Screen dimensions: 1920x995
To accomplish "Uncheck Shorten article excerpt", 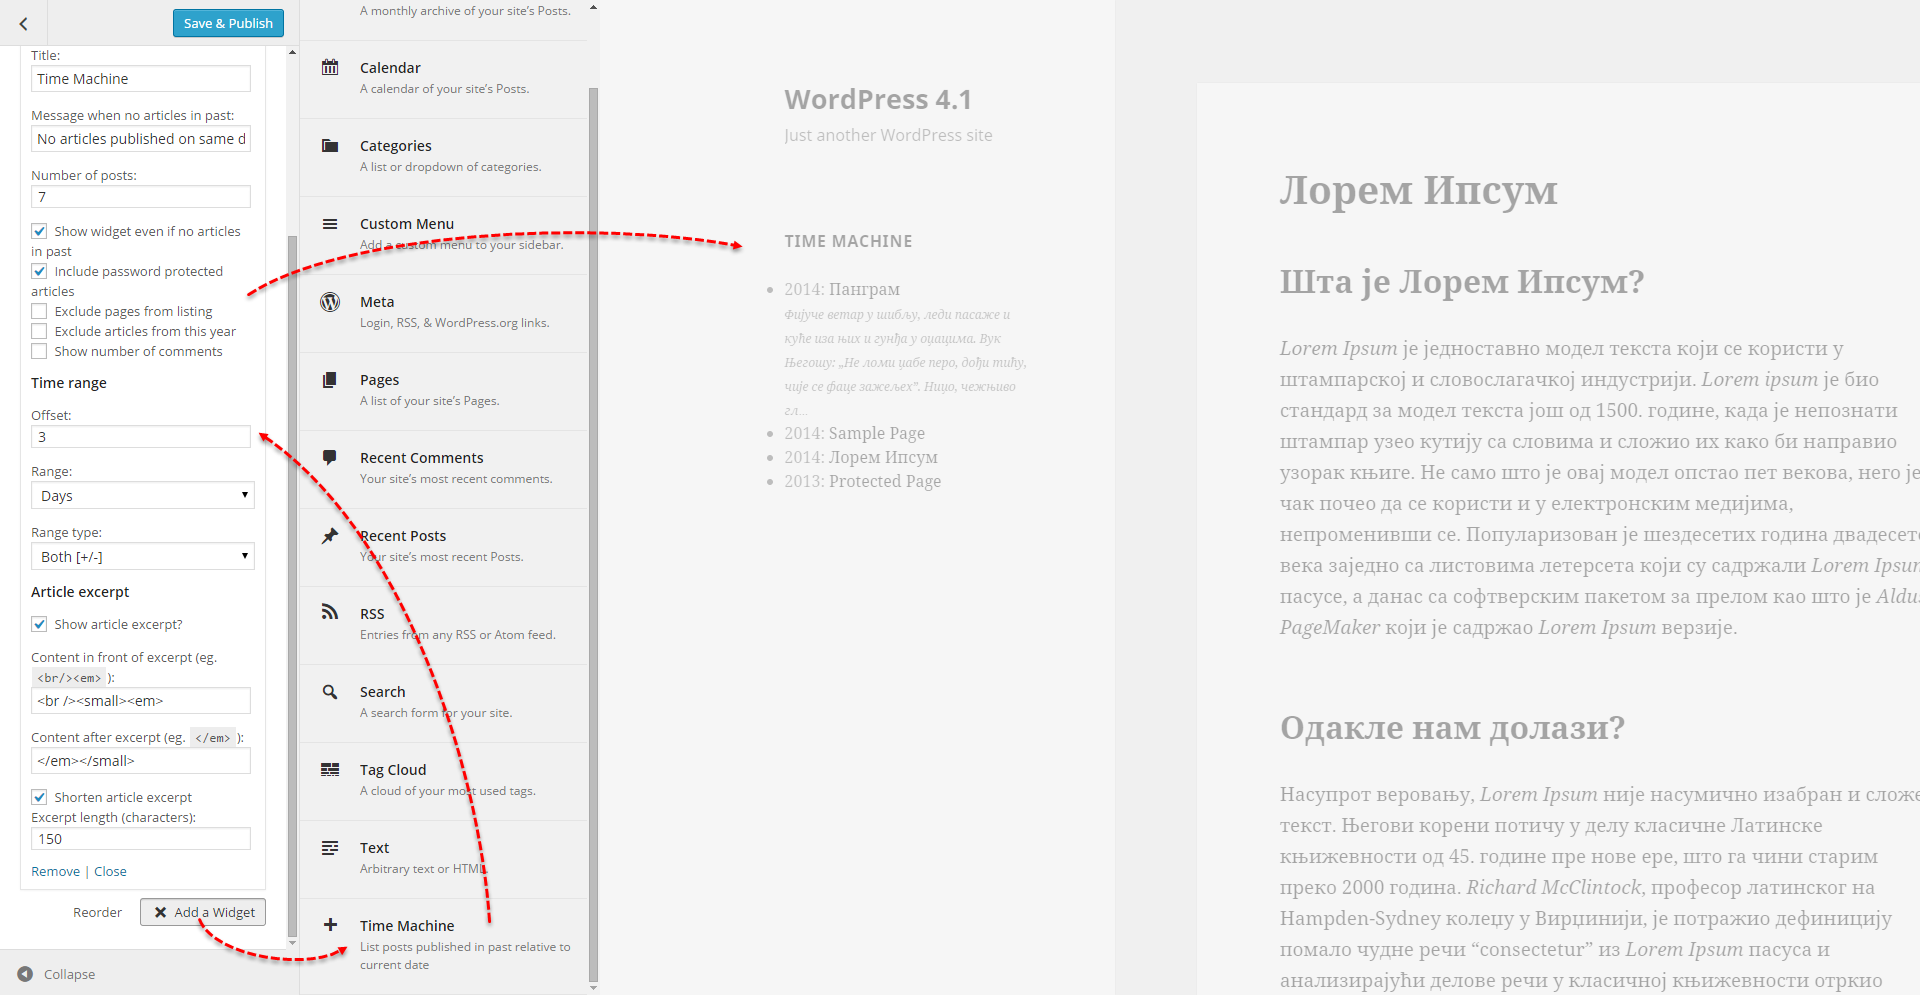I will click(39, 797).
